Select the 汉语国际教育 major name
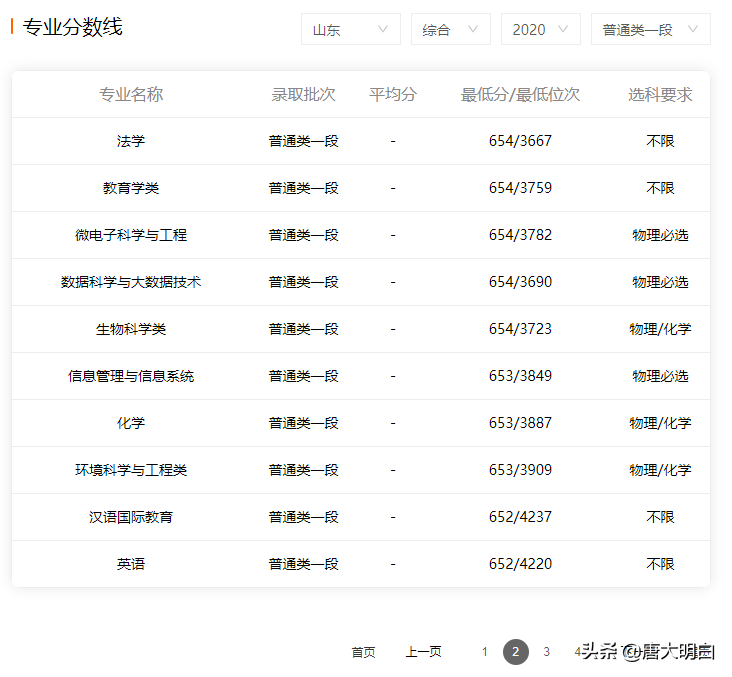Viewport: 732px width, 677px height. [131, 517]
